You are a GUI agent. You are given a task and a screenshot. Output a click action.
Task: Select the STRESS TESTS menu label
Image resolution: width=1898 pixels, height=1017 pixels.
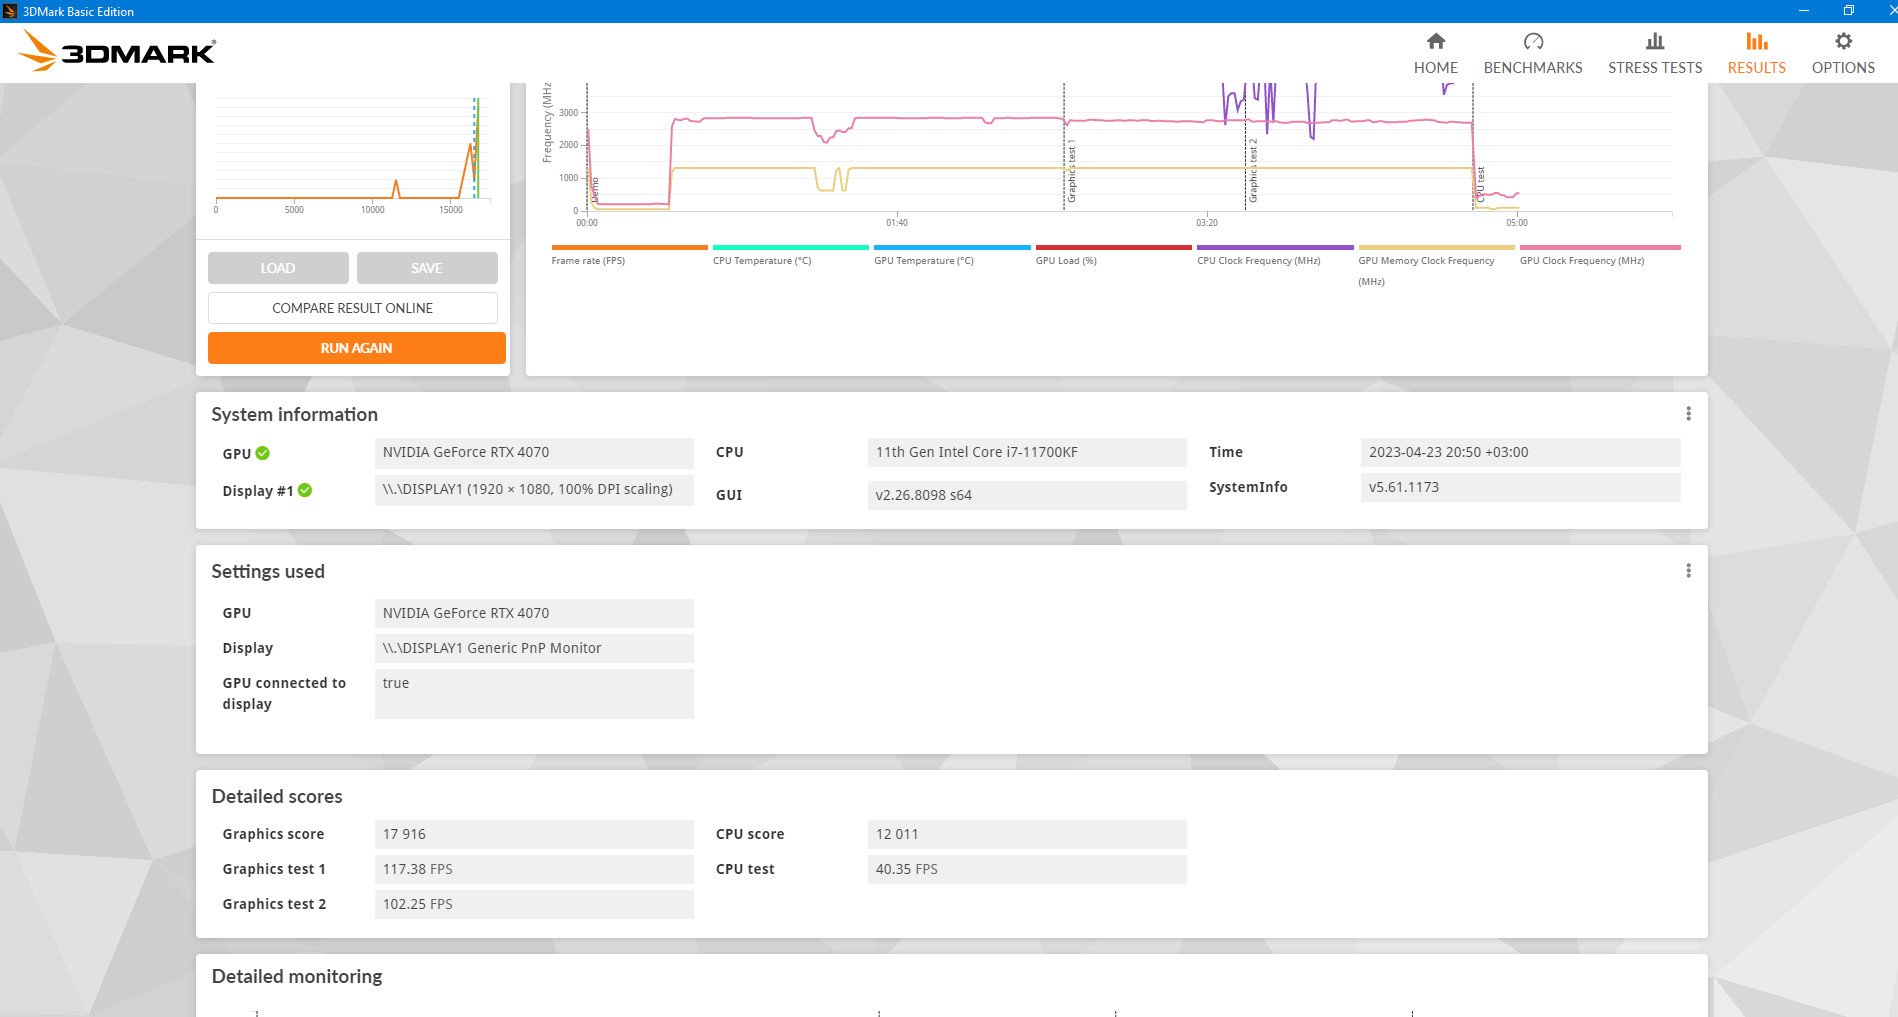point(1655,68)
